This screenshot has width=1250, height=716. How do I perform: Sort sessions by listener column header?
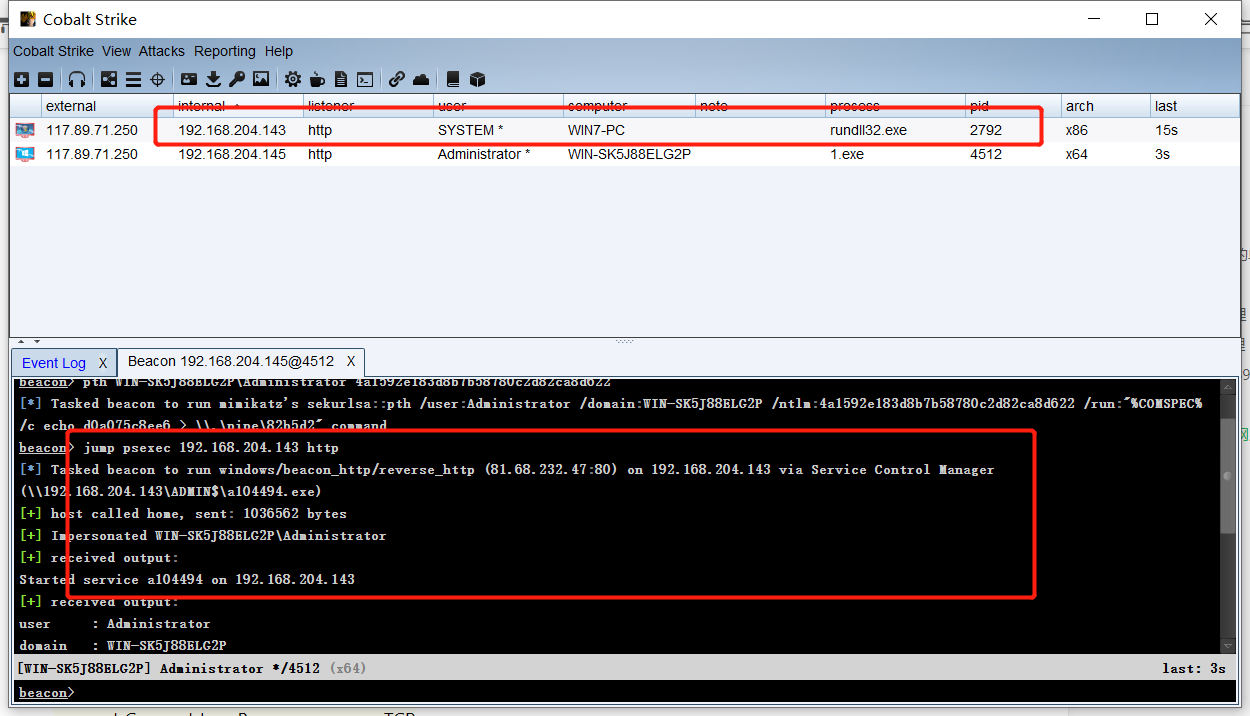[x=367, y=106]
